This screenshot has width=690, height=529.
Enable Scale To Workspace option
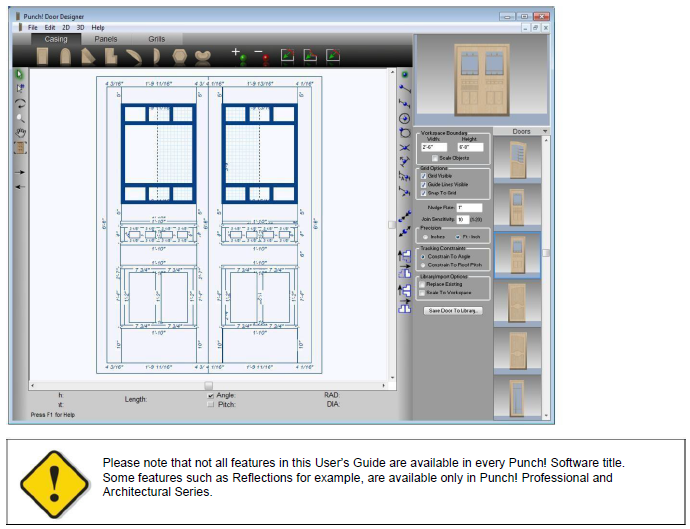tap(422, 293)
